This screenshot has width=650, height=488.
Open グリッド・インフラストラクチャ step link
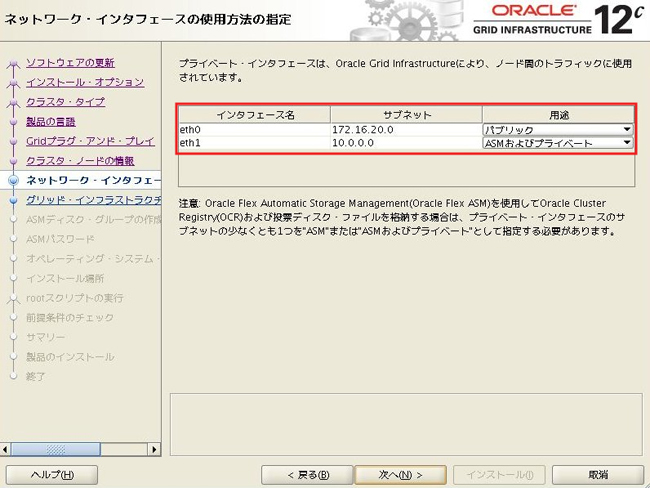pos(93,200)
